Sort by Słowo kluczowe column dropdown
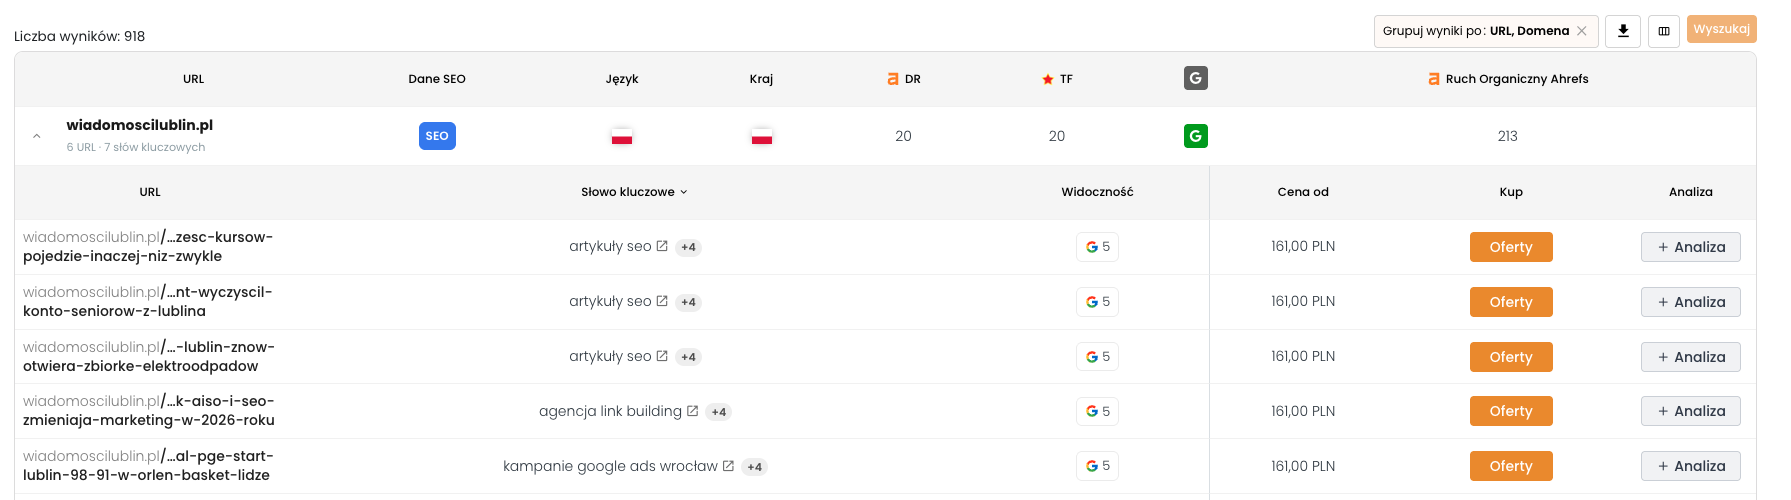The width and height of the screenshot is (1791, 500). (634, 192)
